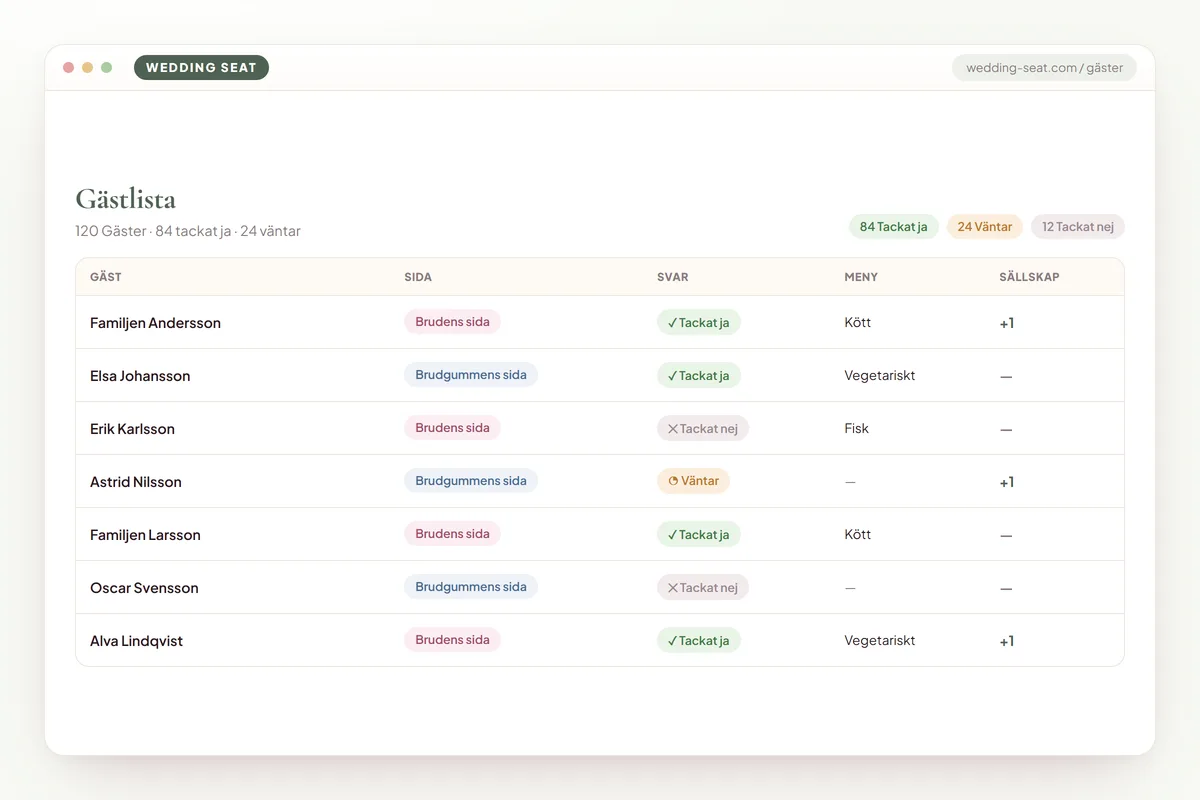Click Brudens sida tag for Alva Lindqvist

click(452, 640)
